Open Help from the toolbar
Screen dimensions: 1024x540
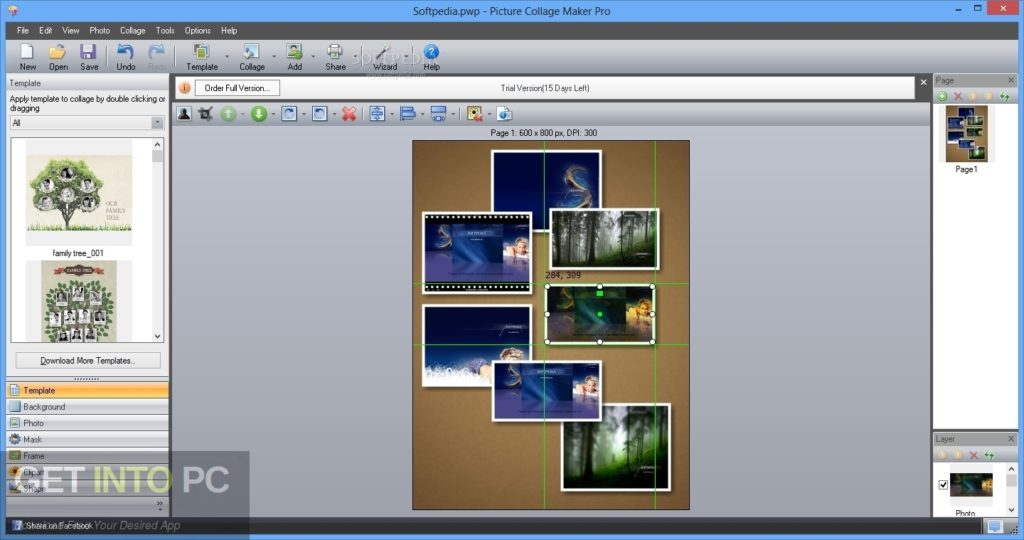pos(431,57)
